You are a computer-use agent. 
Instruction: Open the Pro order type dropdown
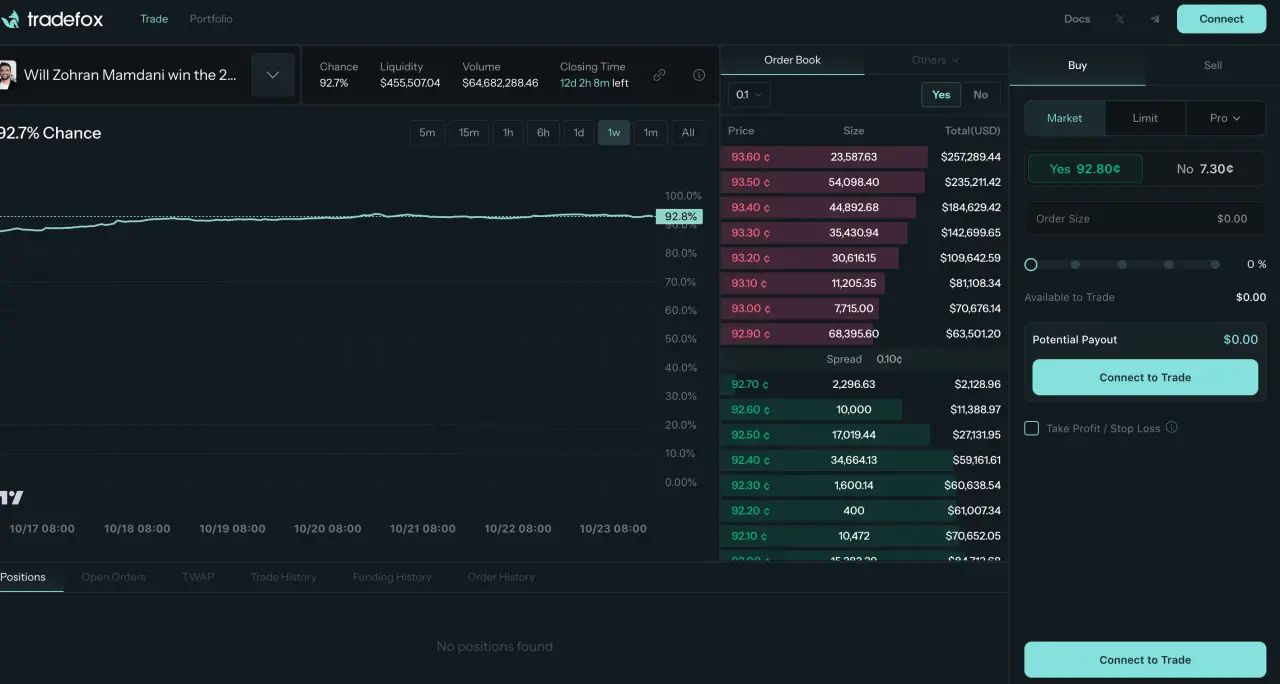(x=1225, y=117)
